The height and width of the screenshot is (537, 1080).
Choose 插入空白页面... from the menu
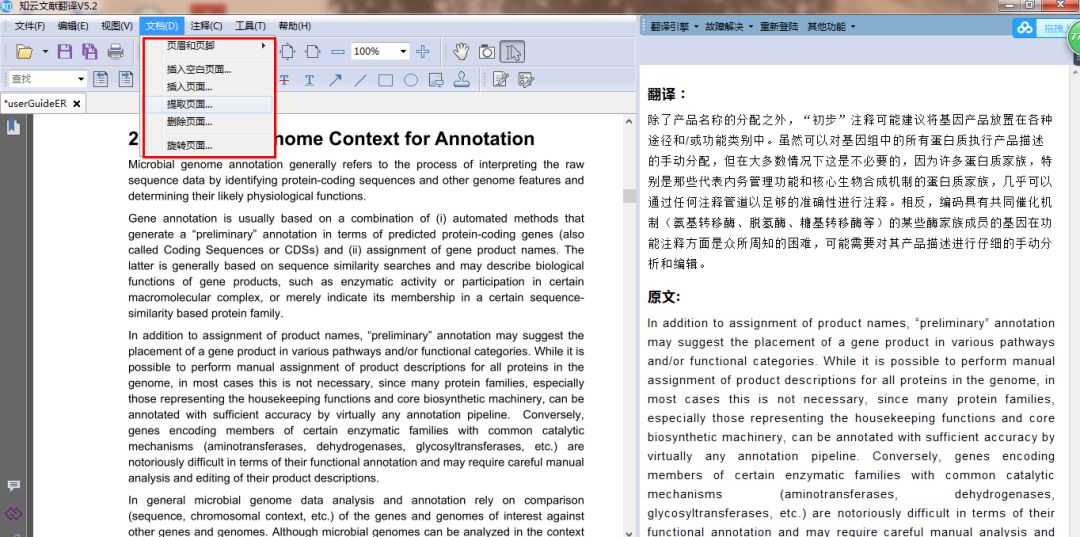tap(209, 70)
